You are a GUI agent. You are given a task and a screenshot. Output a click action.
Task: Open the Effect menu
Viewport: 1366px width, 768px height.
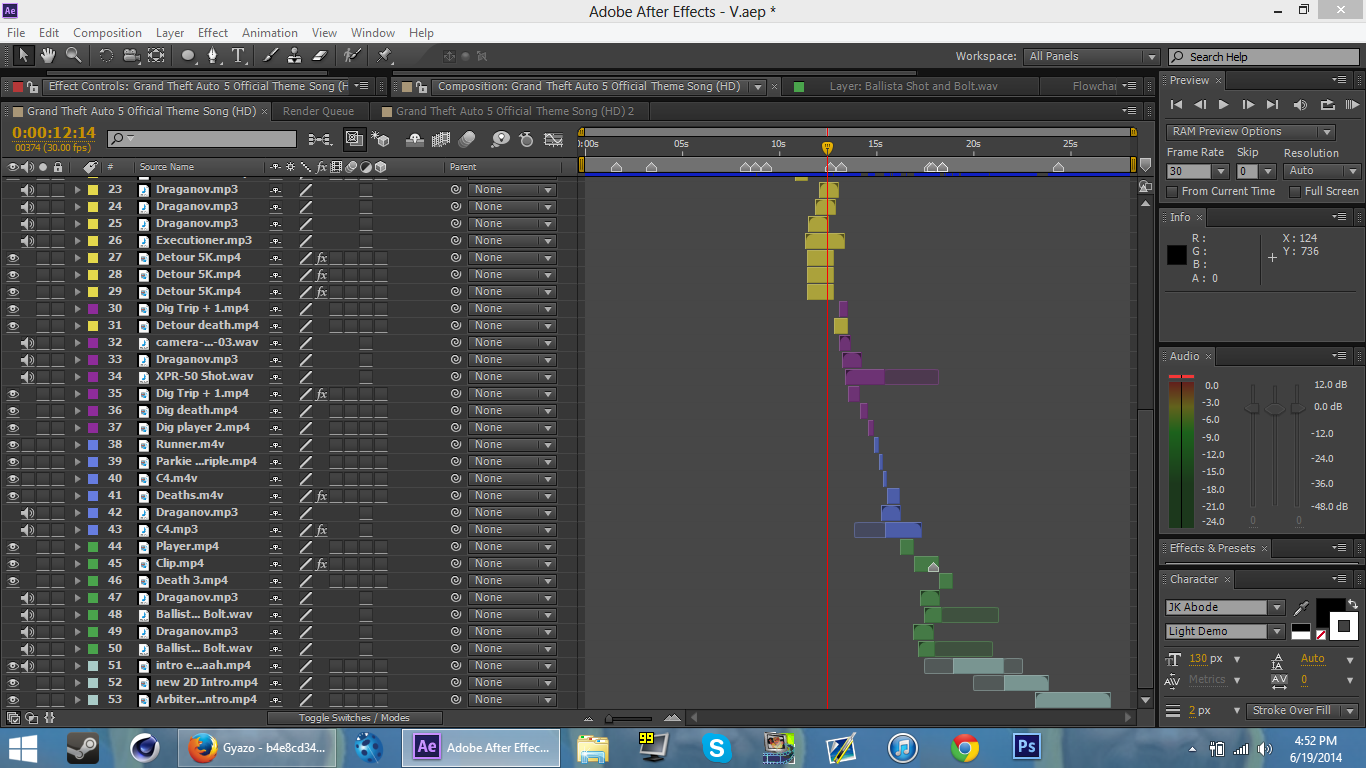[x=213, y=33]
